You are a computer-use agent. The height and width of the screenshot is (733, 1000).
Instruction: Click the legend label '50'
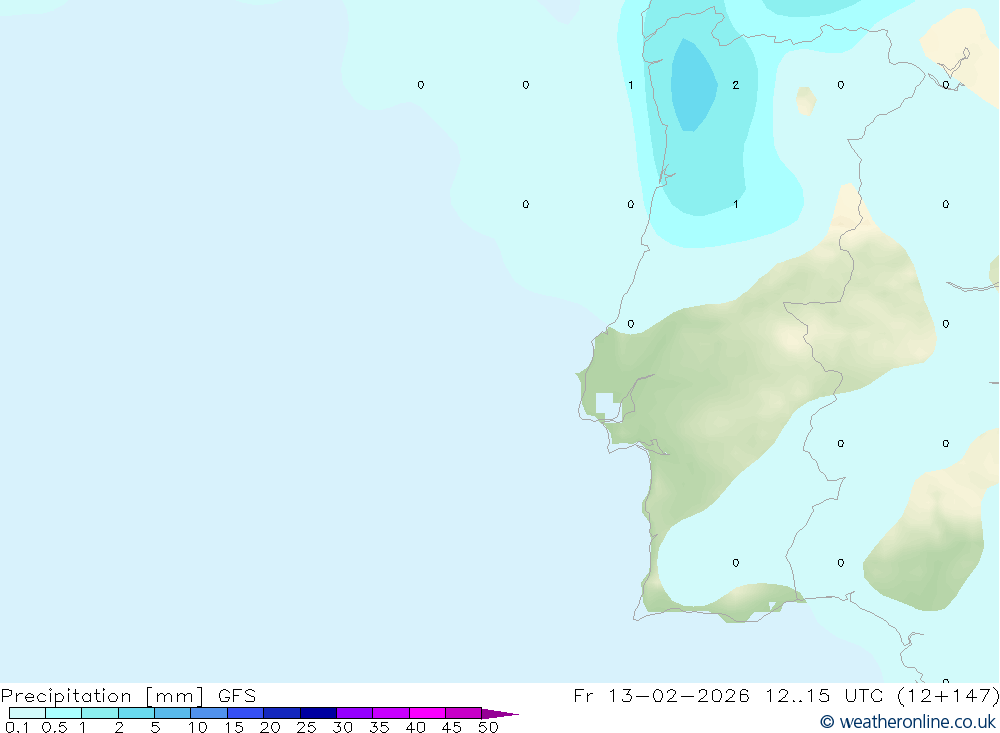(x=489, y=727)
